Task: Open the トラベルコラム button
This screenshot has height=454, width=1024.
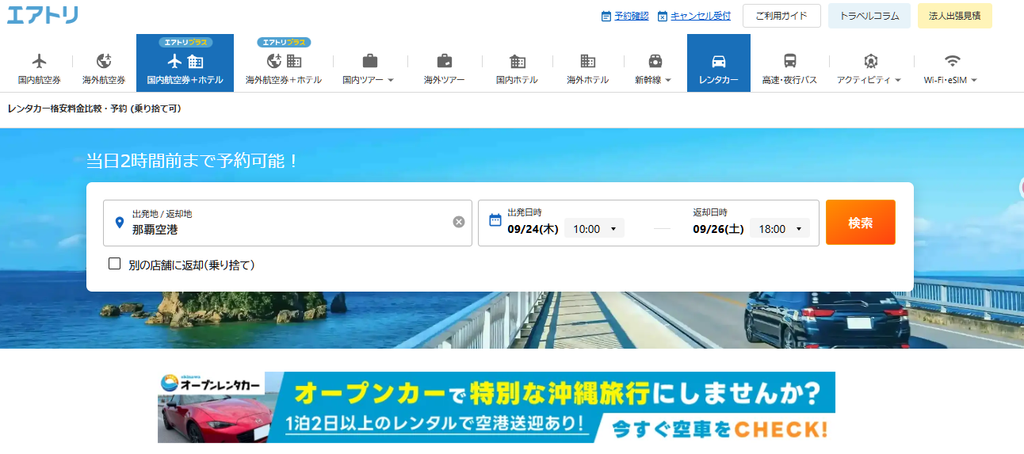Action: [x=869, y=16]
